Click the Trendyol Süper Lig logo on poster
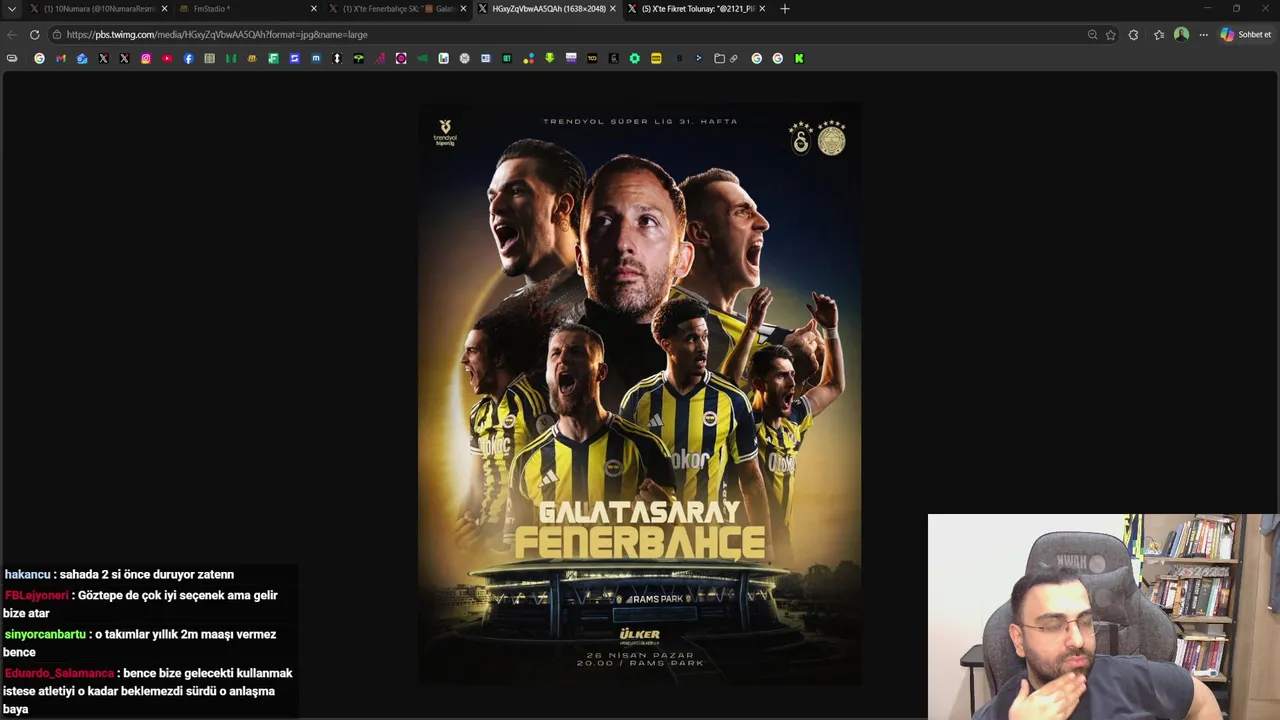The image size is (1280, 720). point(445,133)
